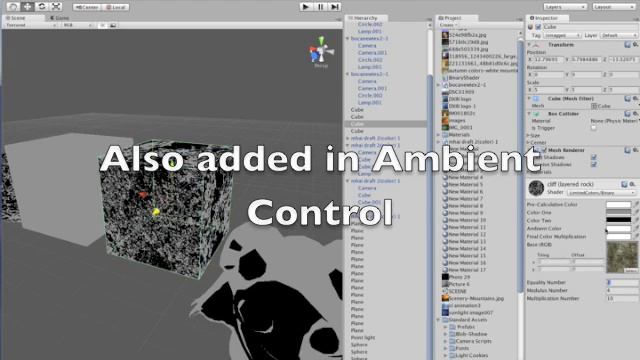Click the Position X input field
This screenshot has height=360, width=640.
[548, 60]
